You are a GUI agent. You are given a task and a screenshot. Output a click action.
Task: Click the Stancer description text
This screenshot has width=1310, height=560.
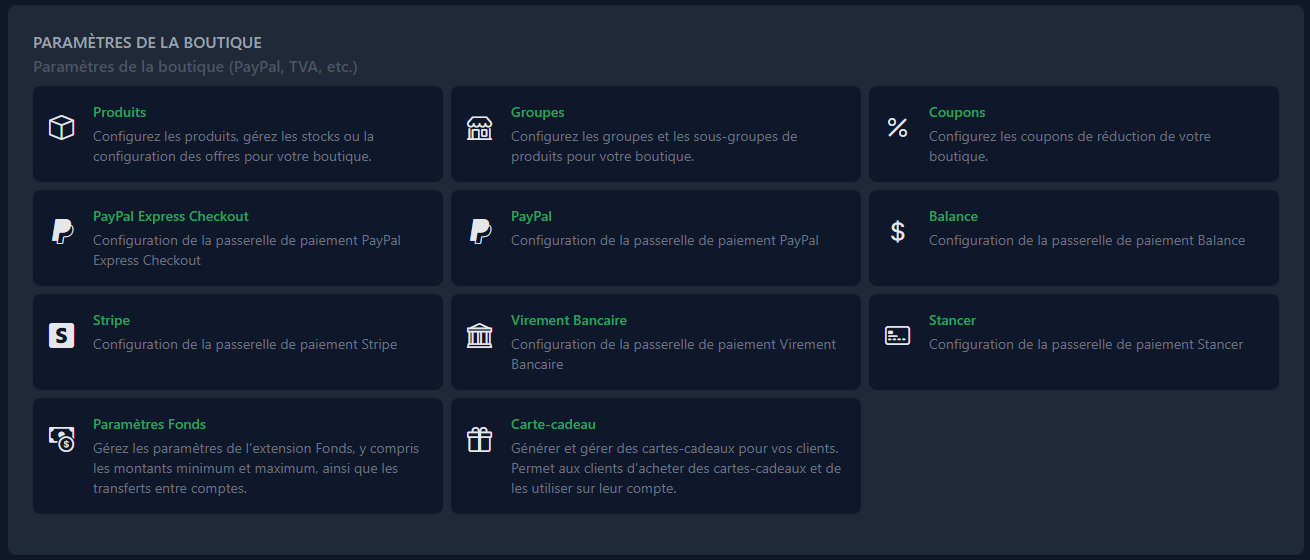point(1085,345)
